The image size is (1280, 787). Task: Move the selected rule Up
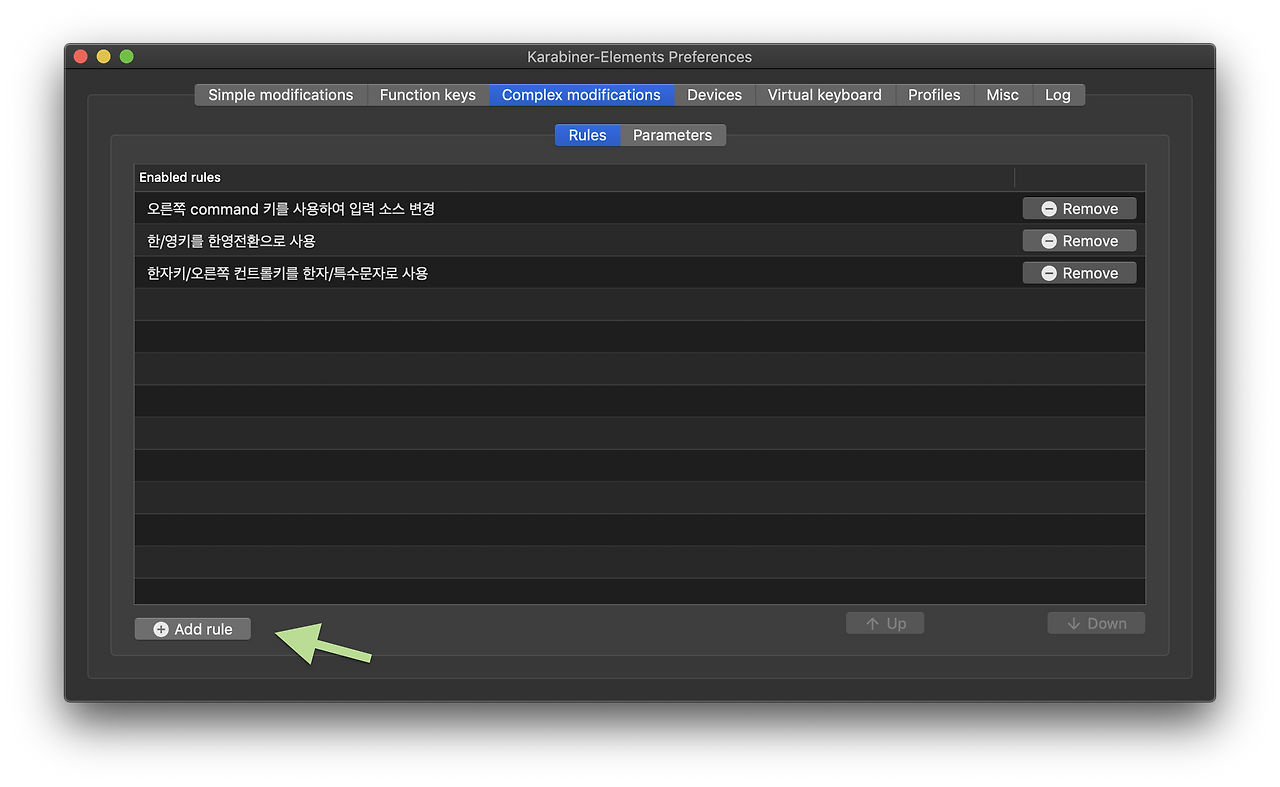tap(885, 623)
